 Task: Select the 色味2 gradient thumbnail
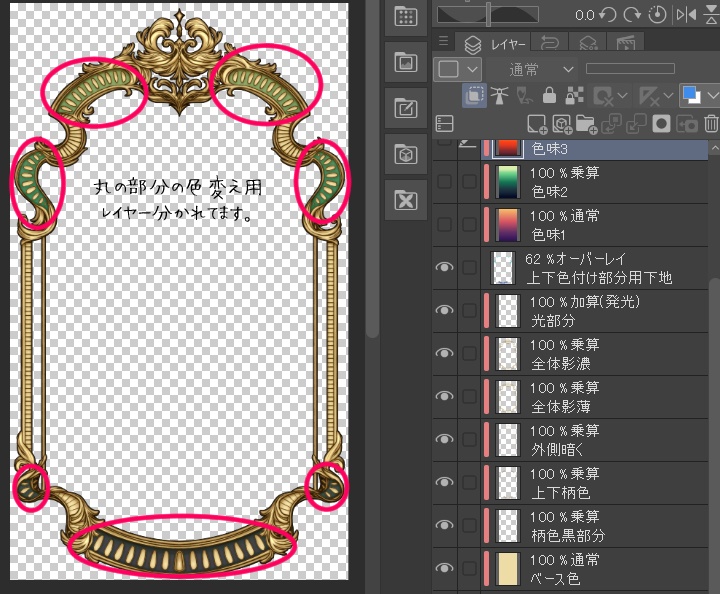point(507,182)
